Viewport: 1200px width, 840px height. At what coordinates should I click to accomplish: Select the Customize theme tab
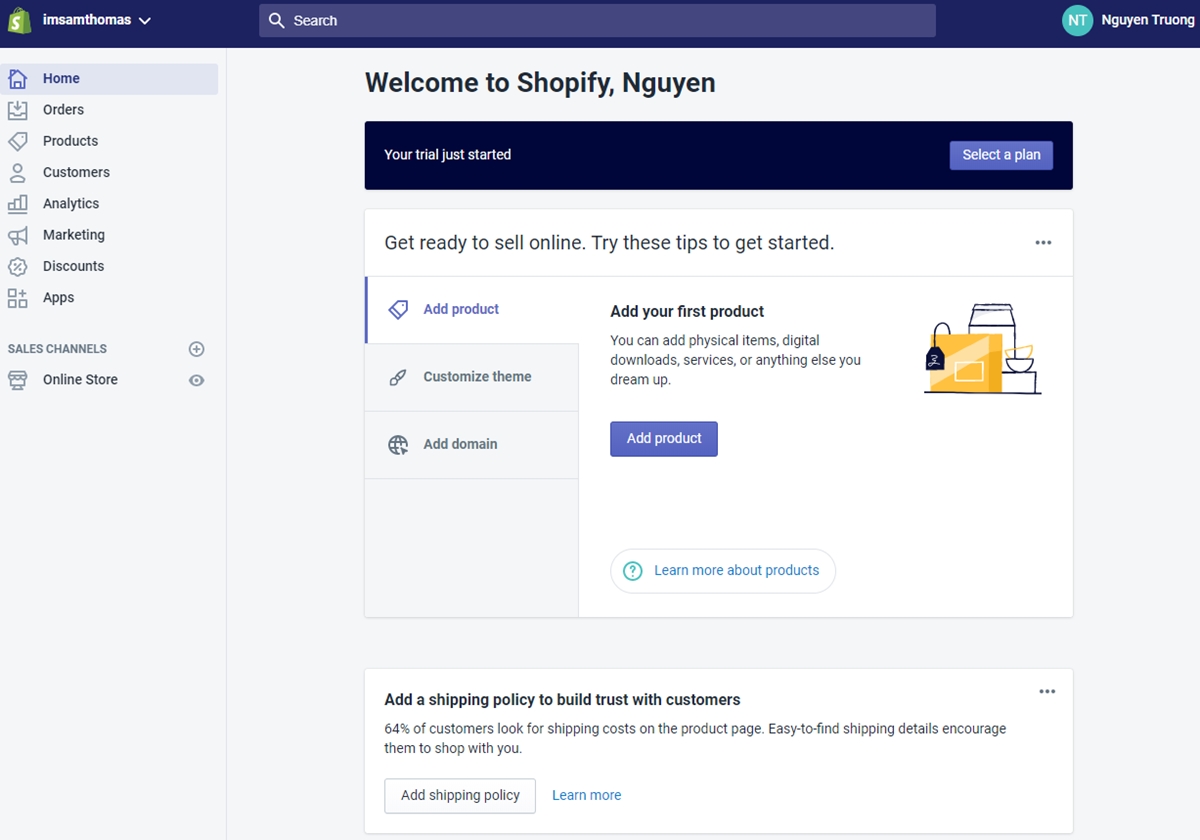(472, 377)
